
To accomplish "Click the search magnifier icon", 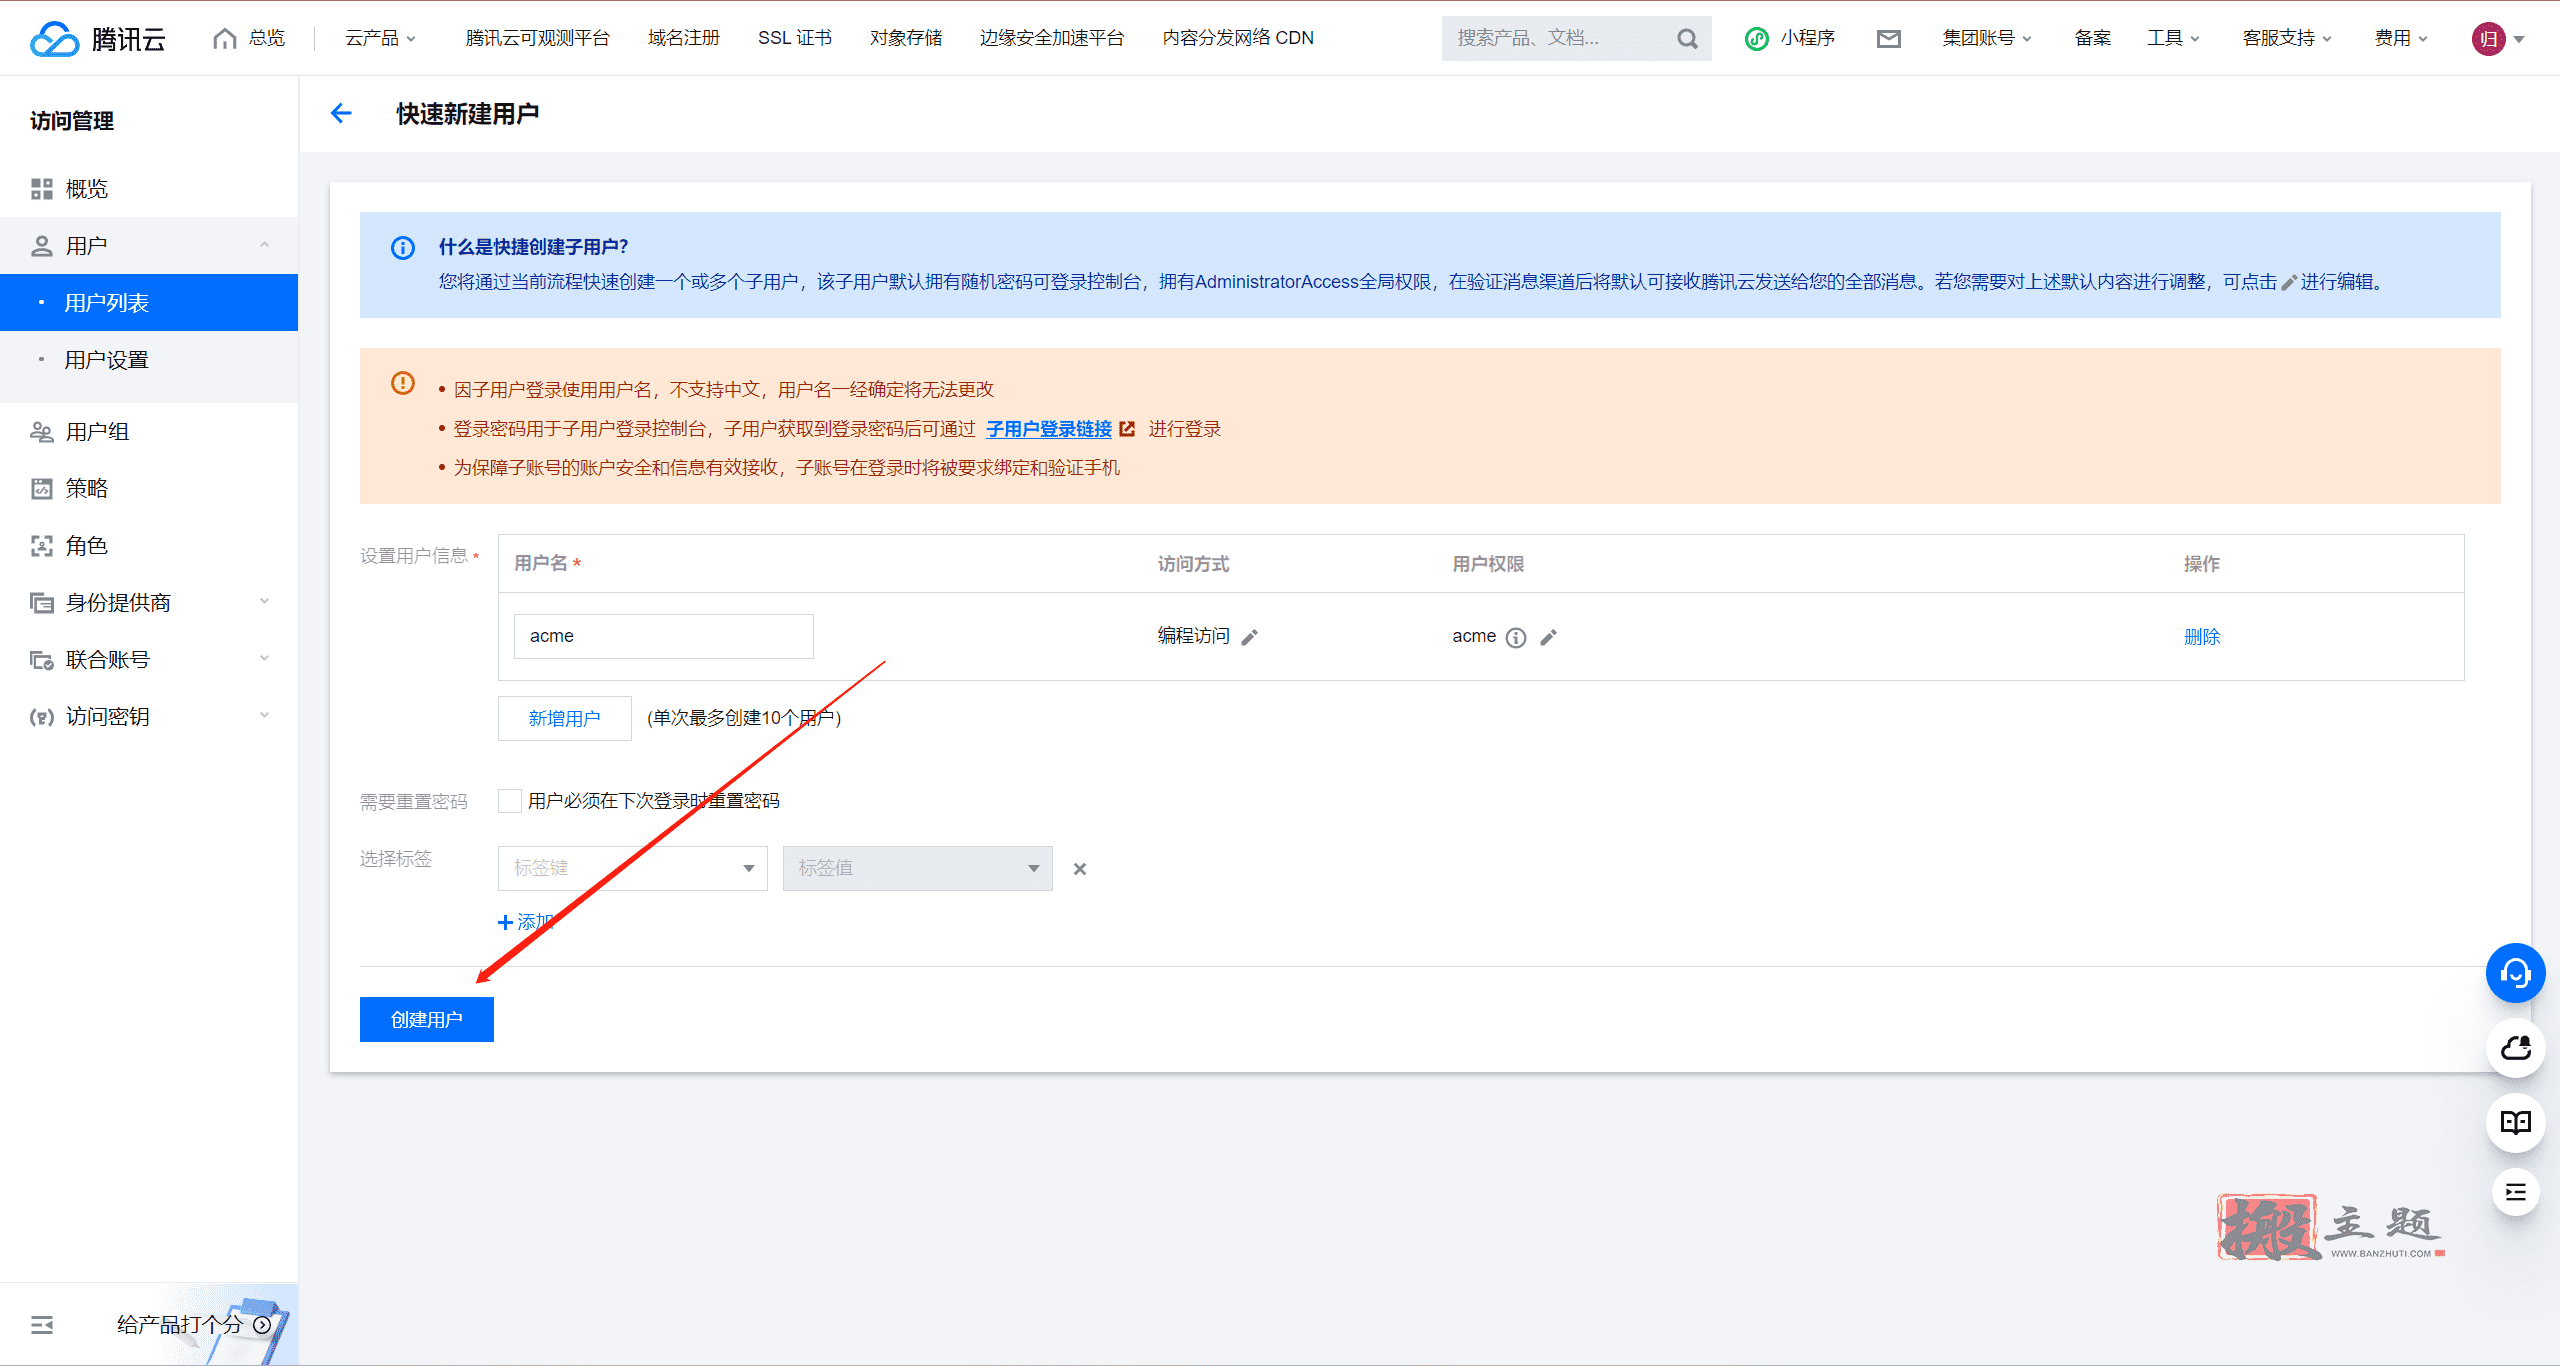I will pyautogui.click(x=1687, y=38).
